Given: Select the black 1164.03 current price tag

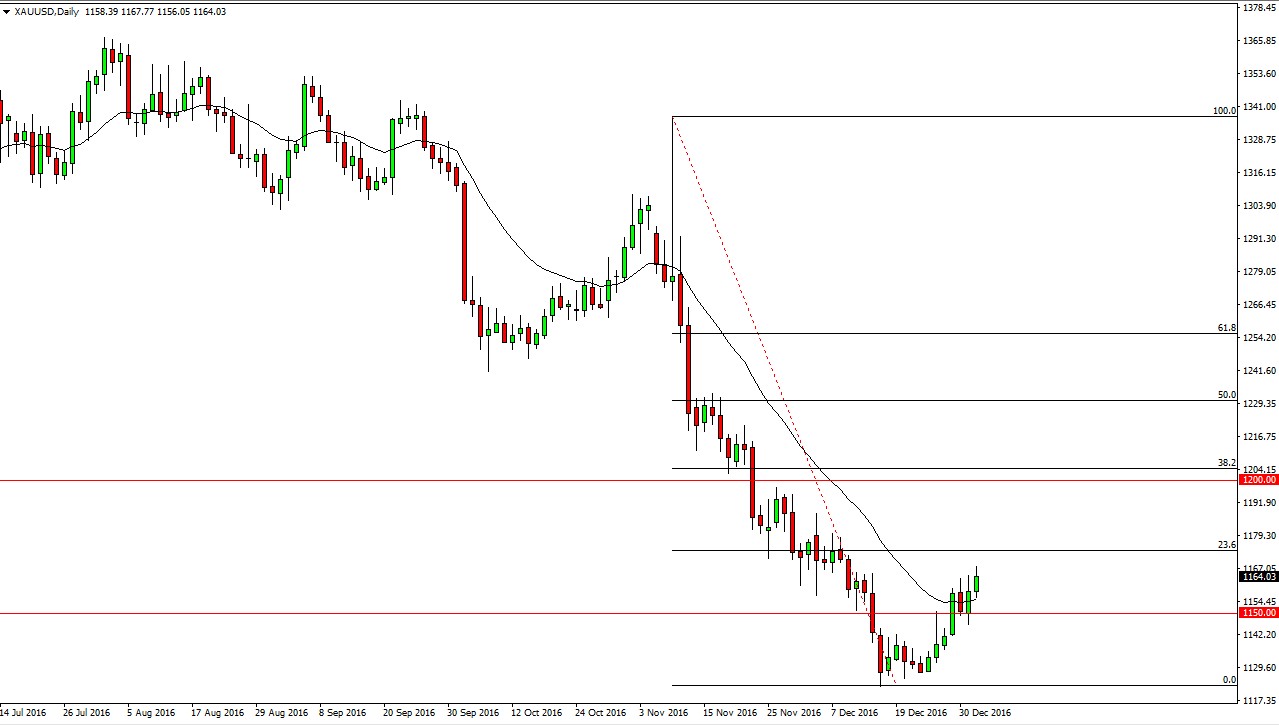Looking at the screenshot, I should click(x=1259, y=576).
